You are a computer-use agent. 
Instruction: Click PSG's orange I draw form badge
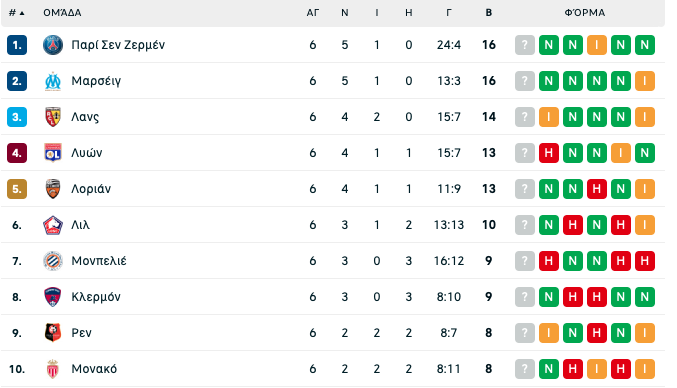597,45
